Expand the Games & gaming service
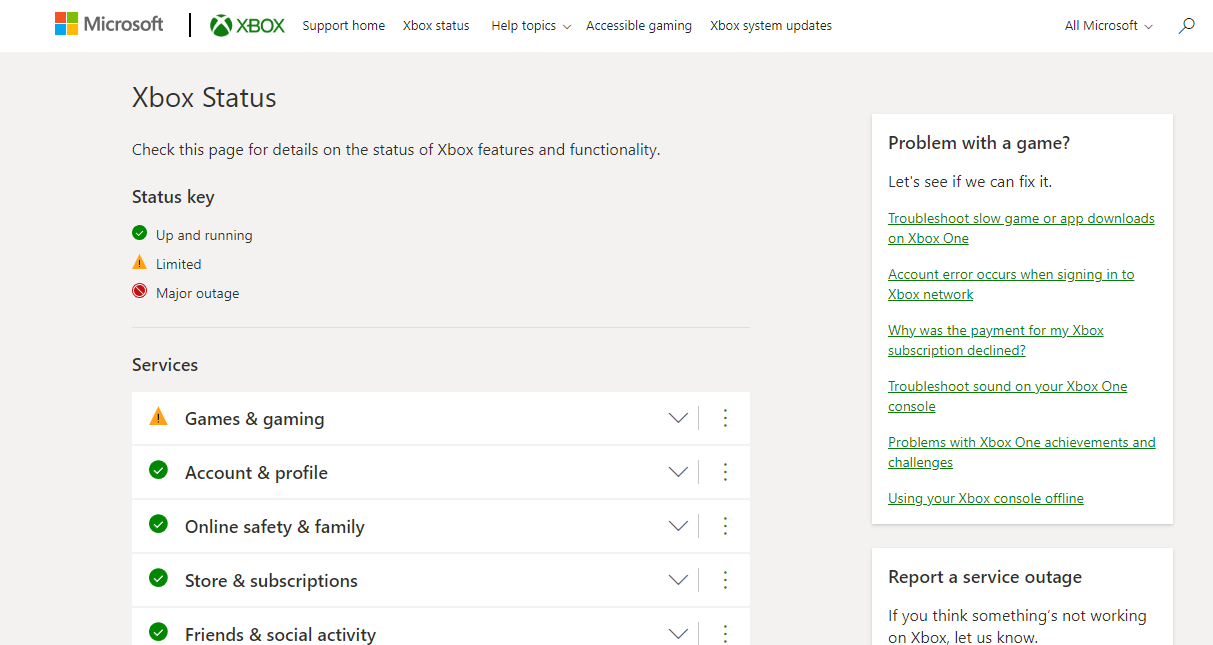 click(678, 419)
